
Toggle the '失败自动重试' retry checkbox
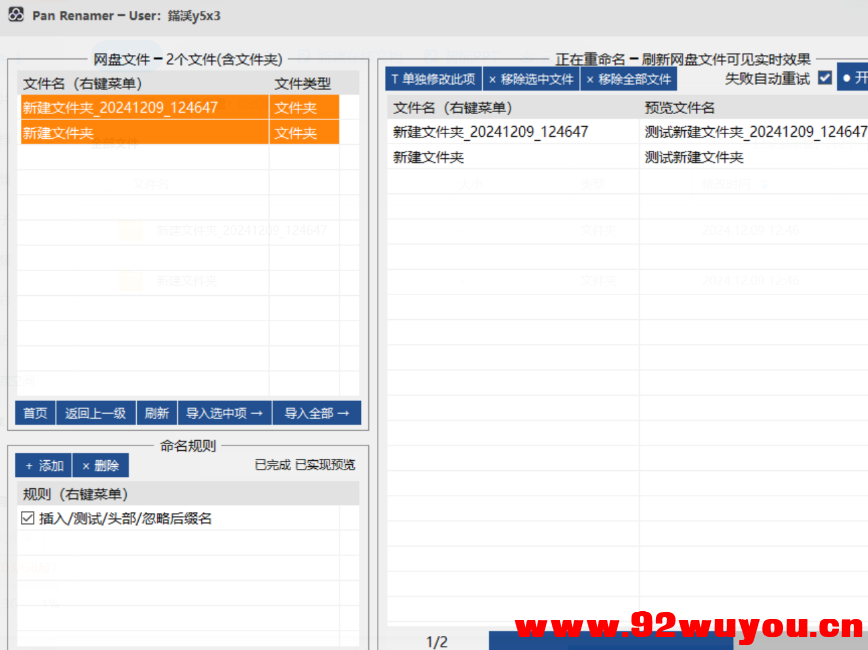click(823, 78)
